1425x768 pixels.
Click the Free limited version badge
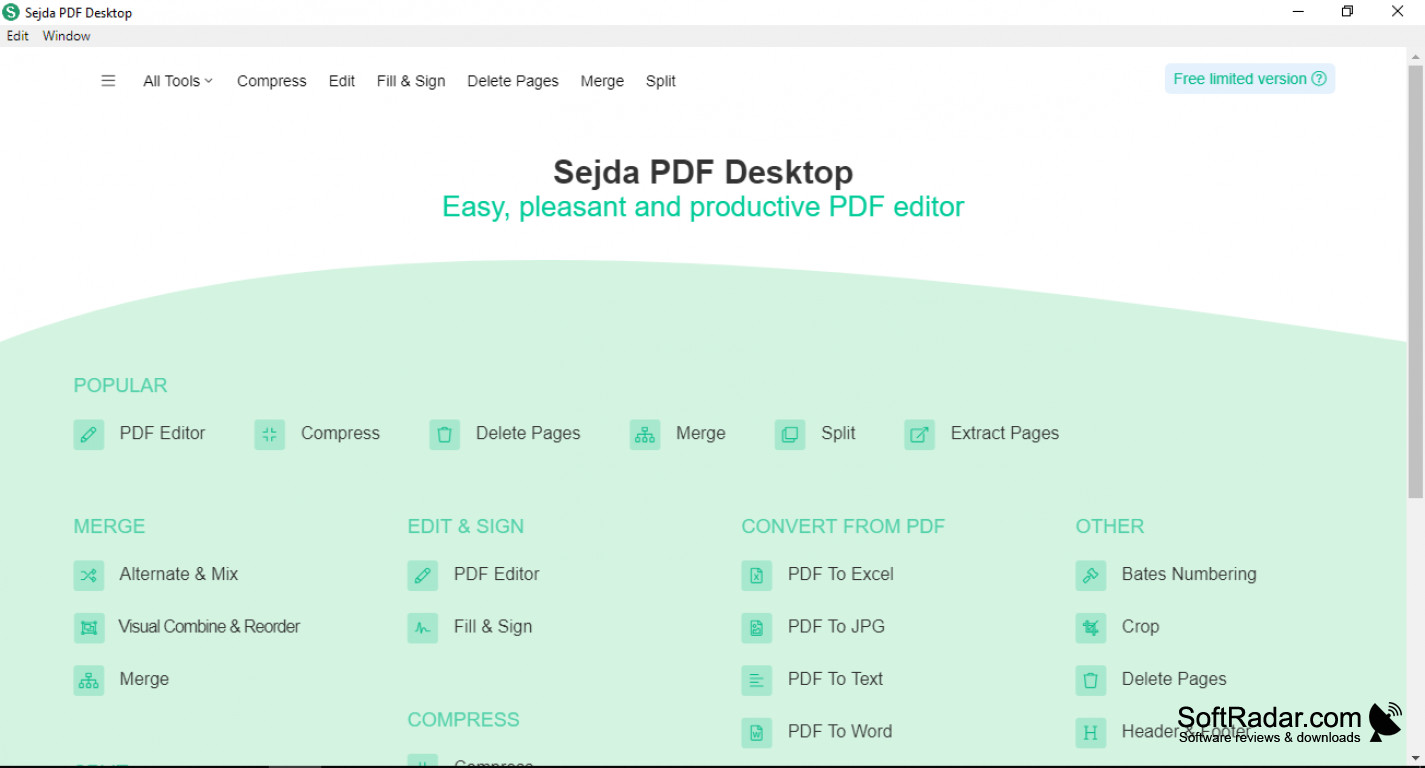1250,79
